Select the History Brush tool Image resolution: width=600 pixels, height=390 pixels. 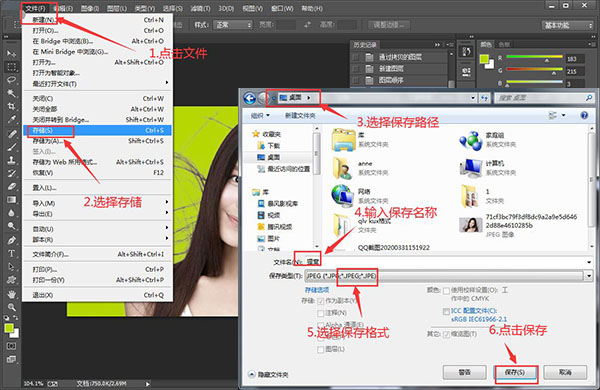(11, 173)
